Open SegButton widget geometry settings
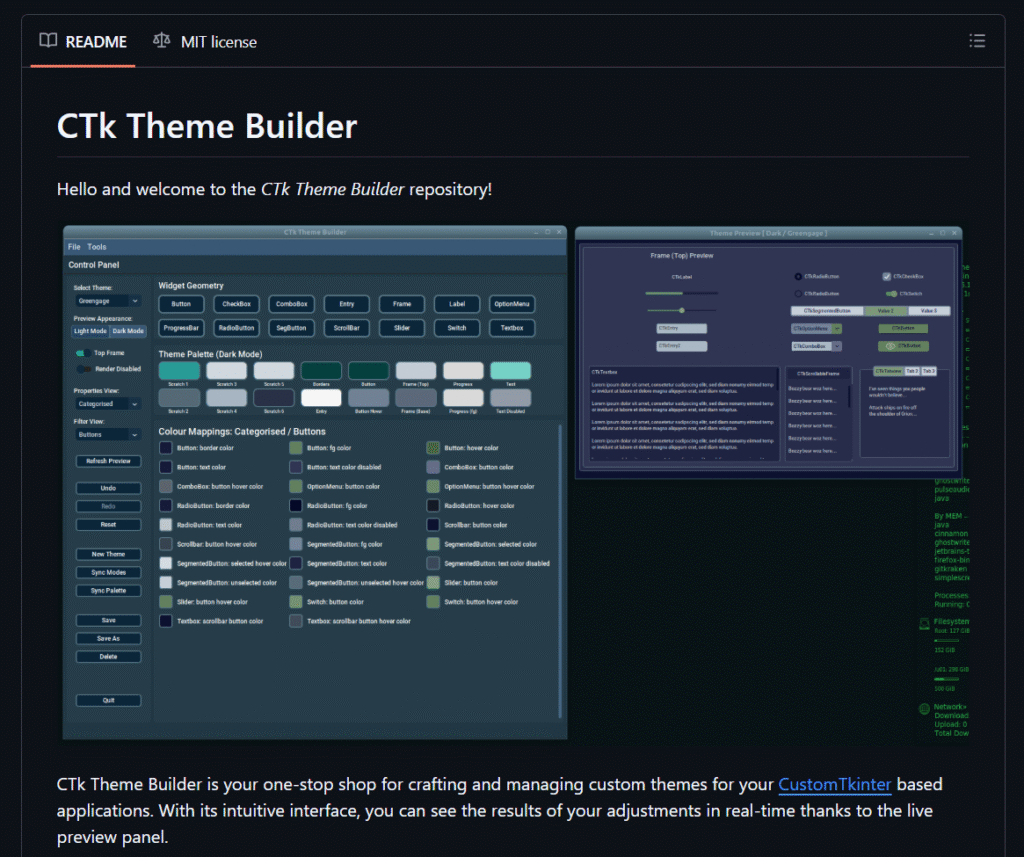 (291, 328)
